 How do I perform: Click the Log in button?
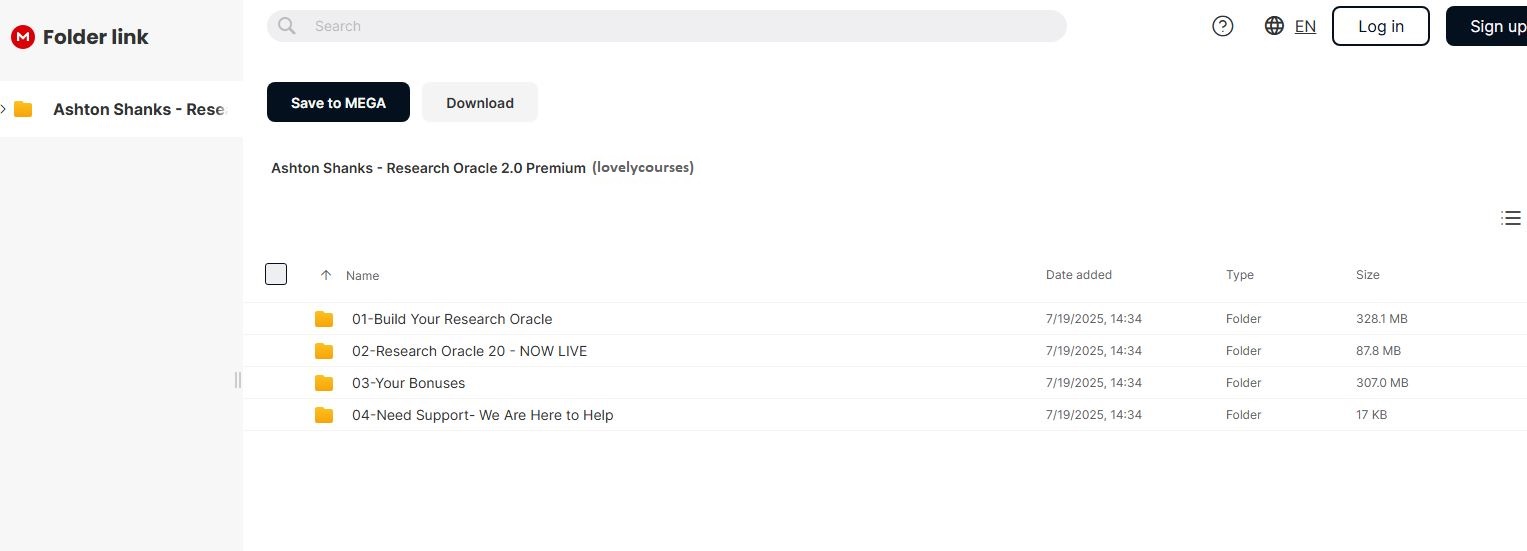point(1380,26)
